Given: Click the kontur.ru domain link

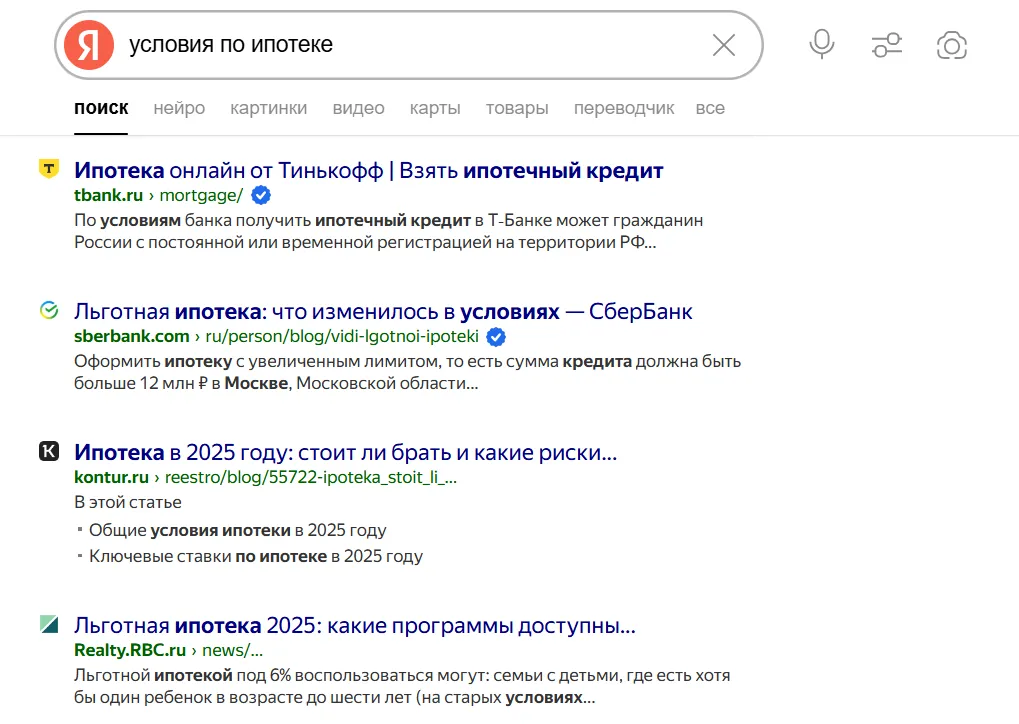Looking at the screenshot, I should 111,477.
